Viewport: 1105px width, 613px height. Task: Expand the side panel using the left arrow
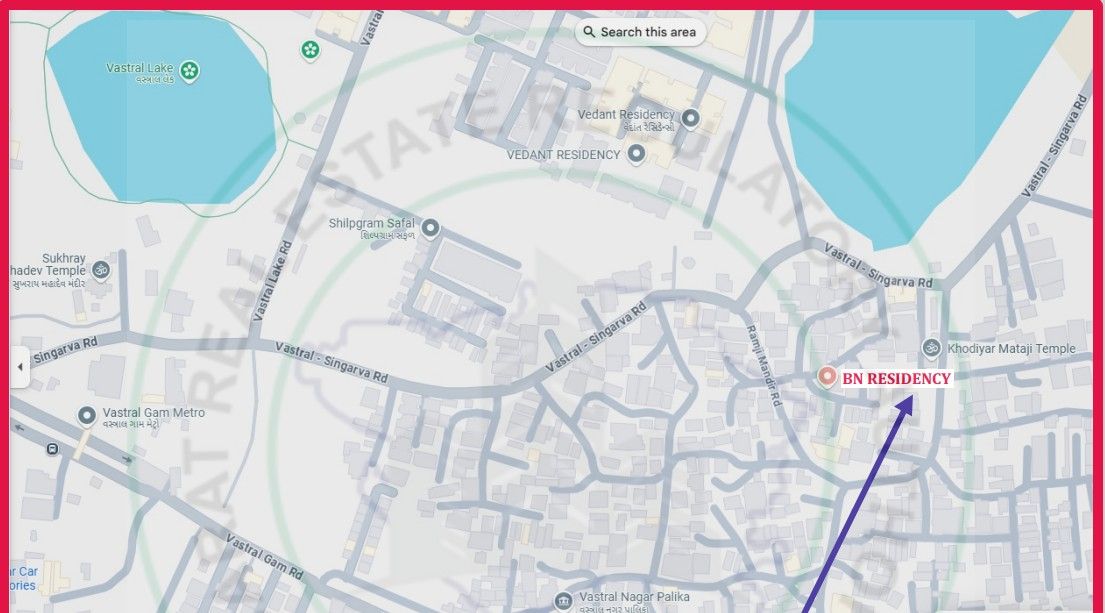[x=19, y=367]
